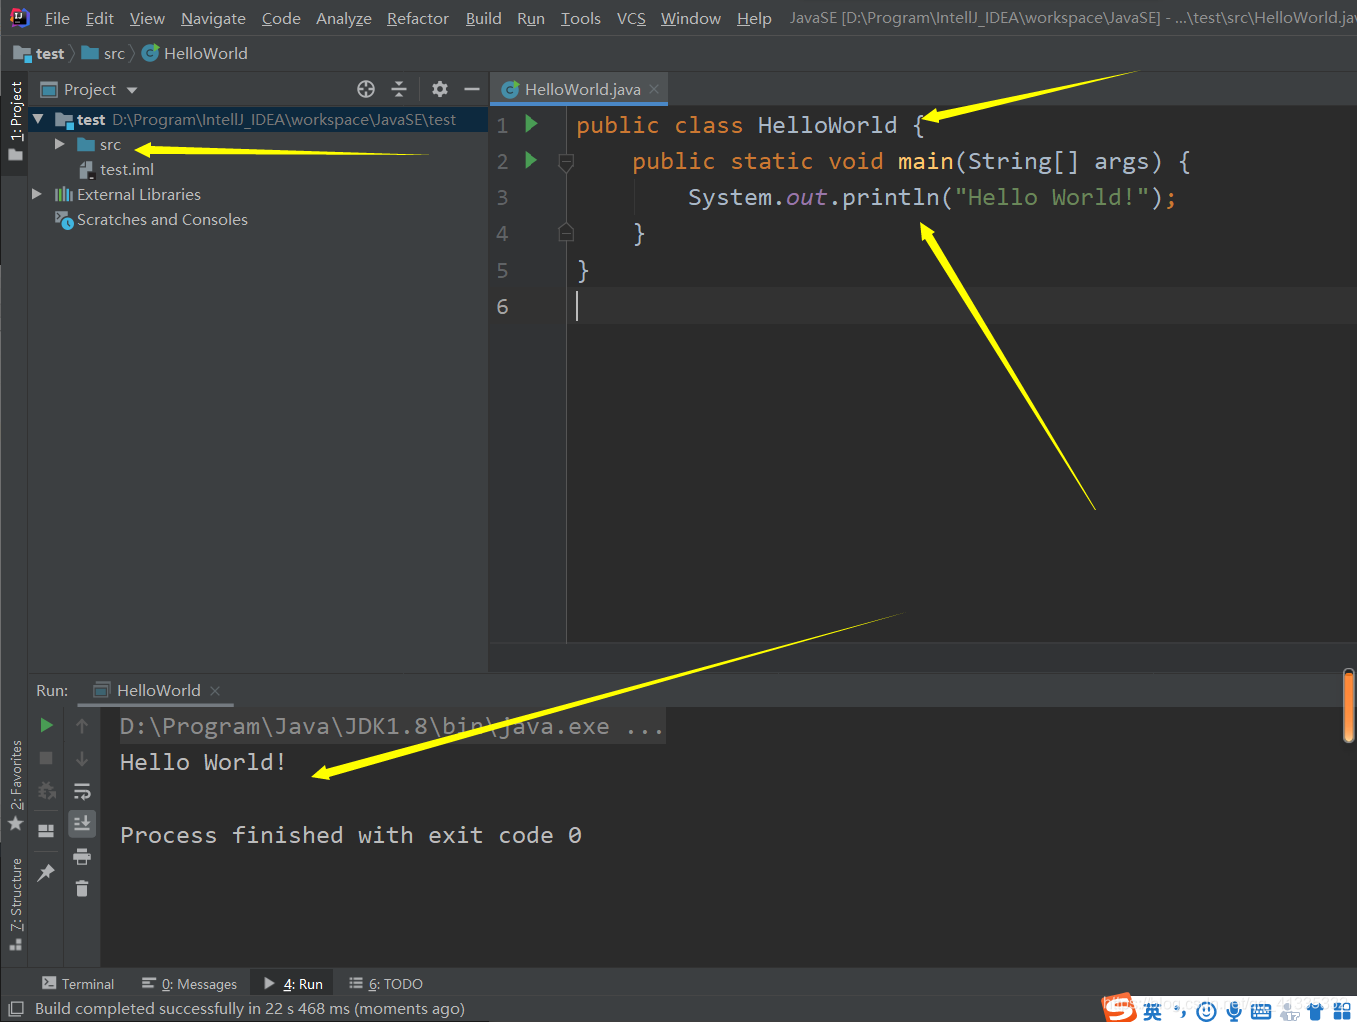Click Sogou voice input microphone icon
This screenshot has height=1022, width=1357.
(1234, 1012)
